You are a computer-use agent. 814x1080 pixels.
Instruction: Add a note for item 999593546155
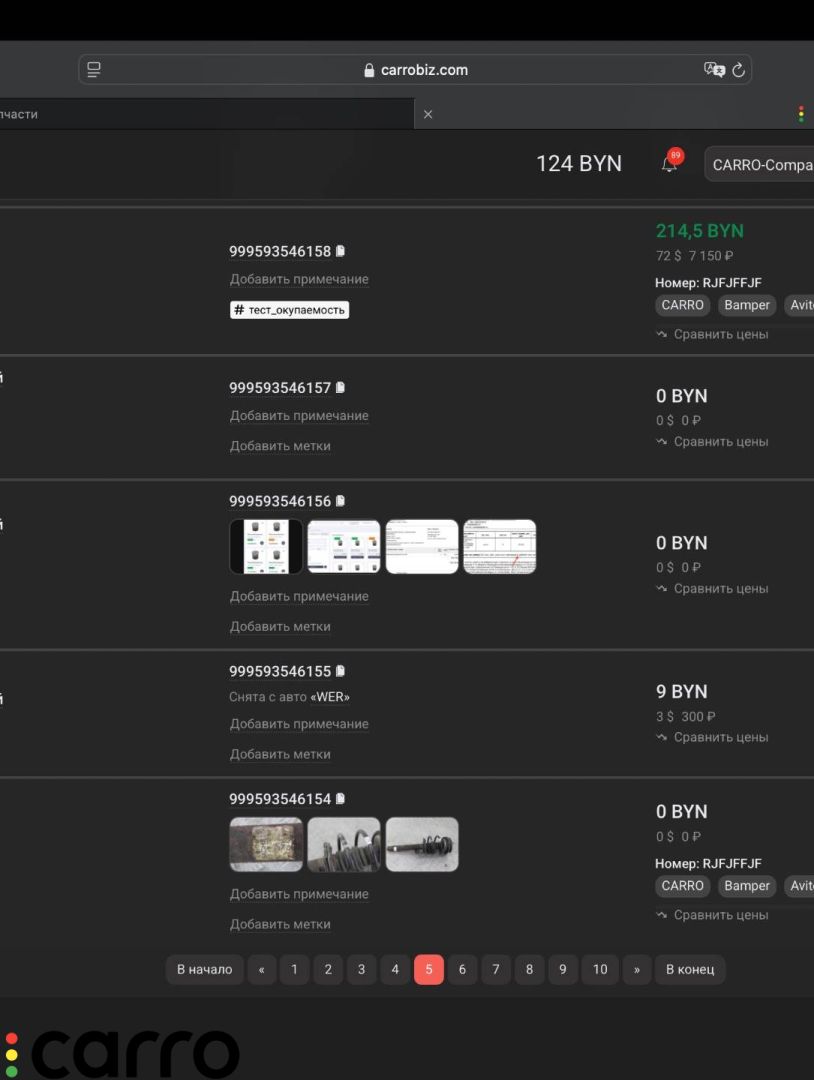(299, 724)
